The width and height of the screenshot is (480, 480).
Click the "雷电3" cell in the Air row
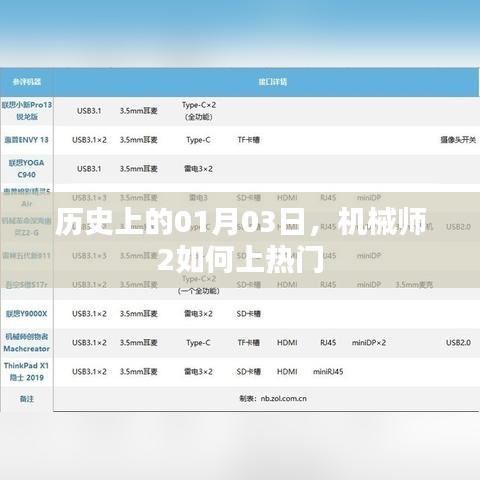click(199, 198)
